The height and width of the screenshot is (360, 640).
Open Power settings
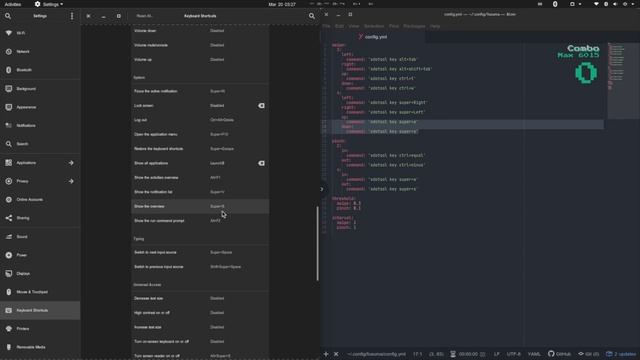click(x=40, y=255)
